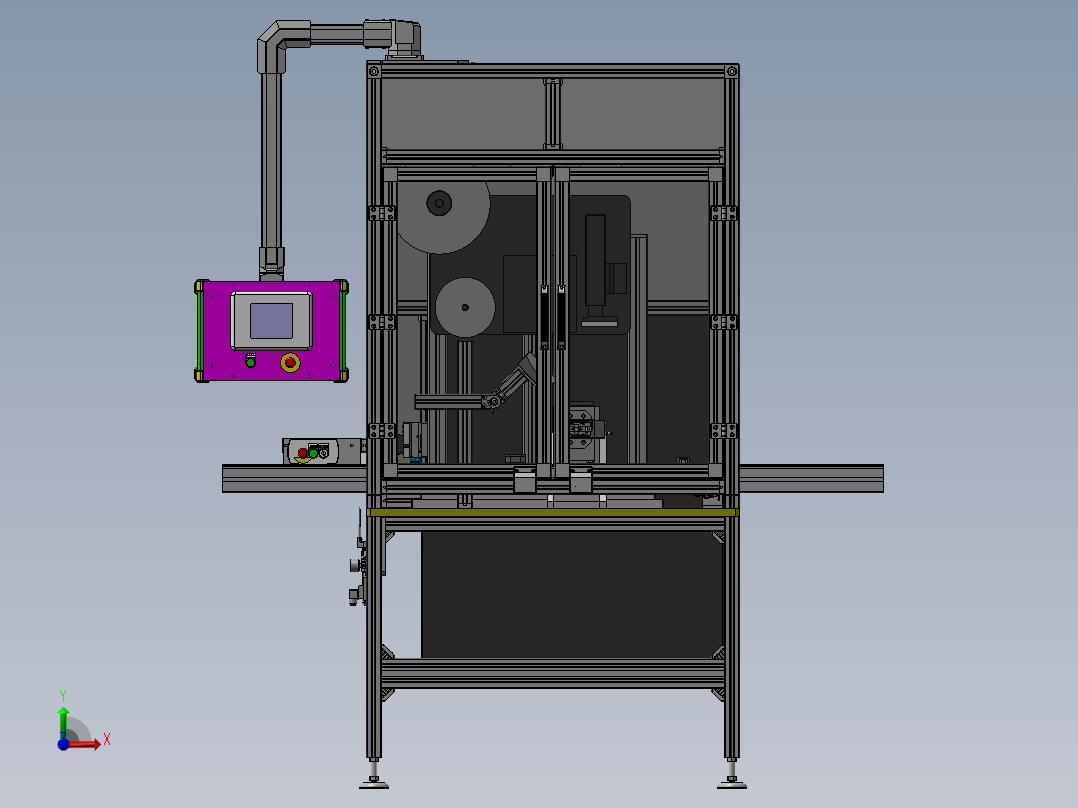Click the X axis label of the triad
Screen dimensions: 1078x808
(107, 740)
